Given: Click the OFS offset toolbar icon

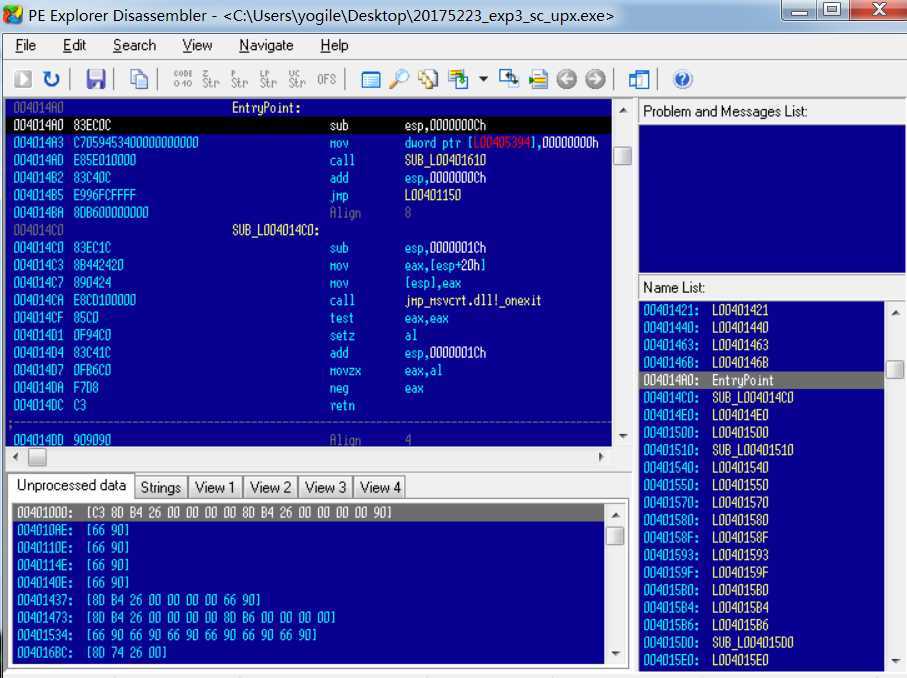Looking at the screenshot, I should (x=326, y=79).
